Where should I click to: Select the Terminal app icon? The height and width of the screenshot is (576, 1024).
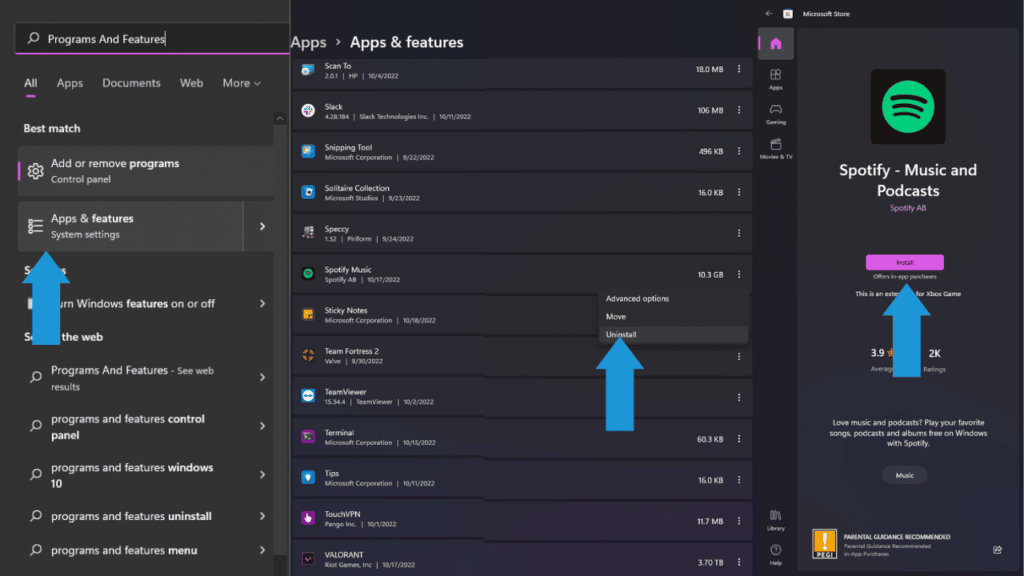(x=308, y=437)
